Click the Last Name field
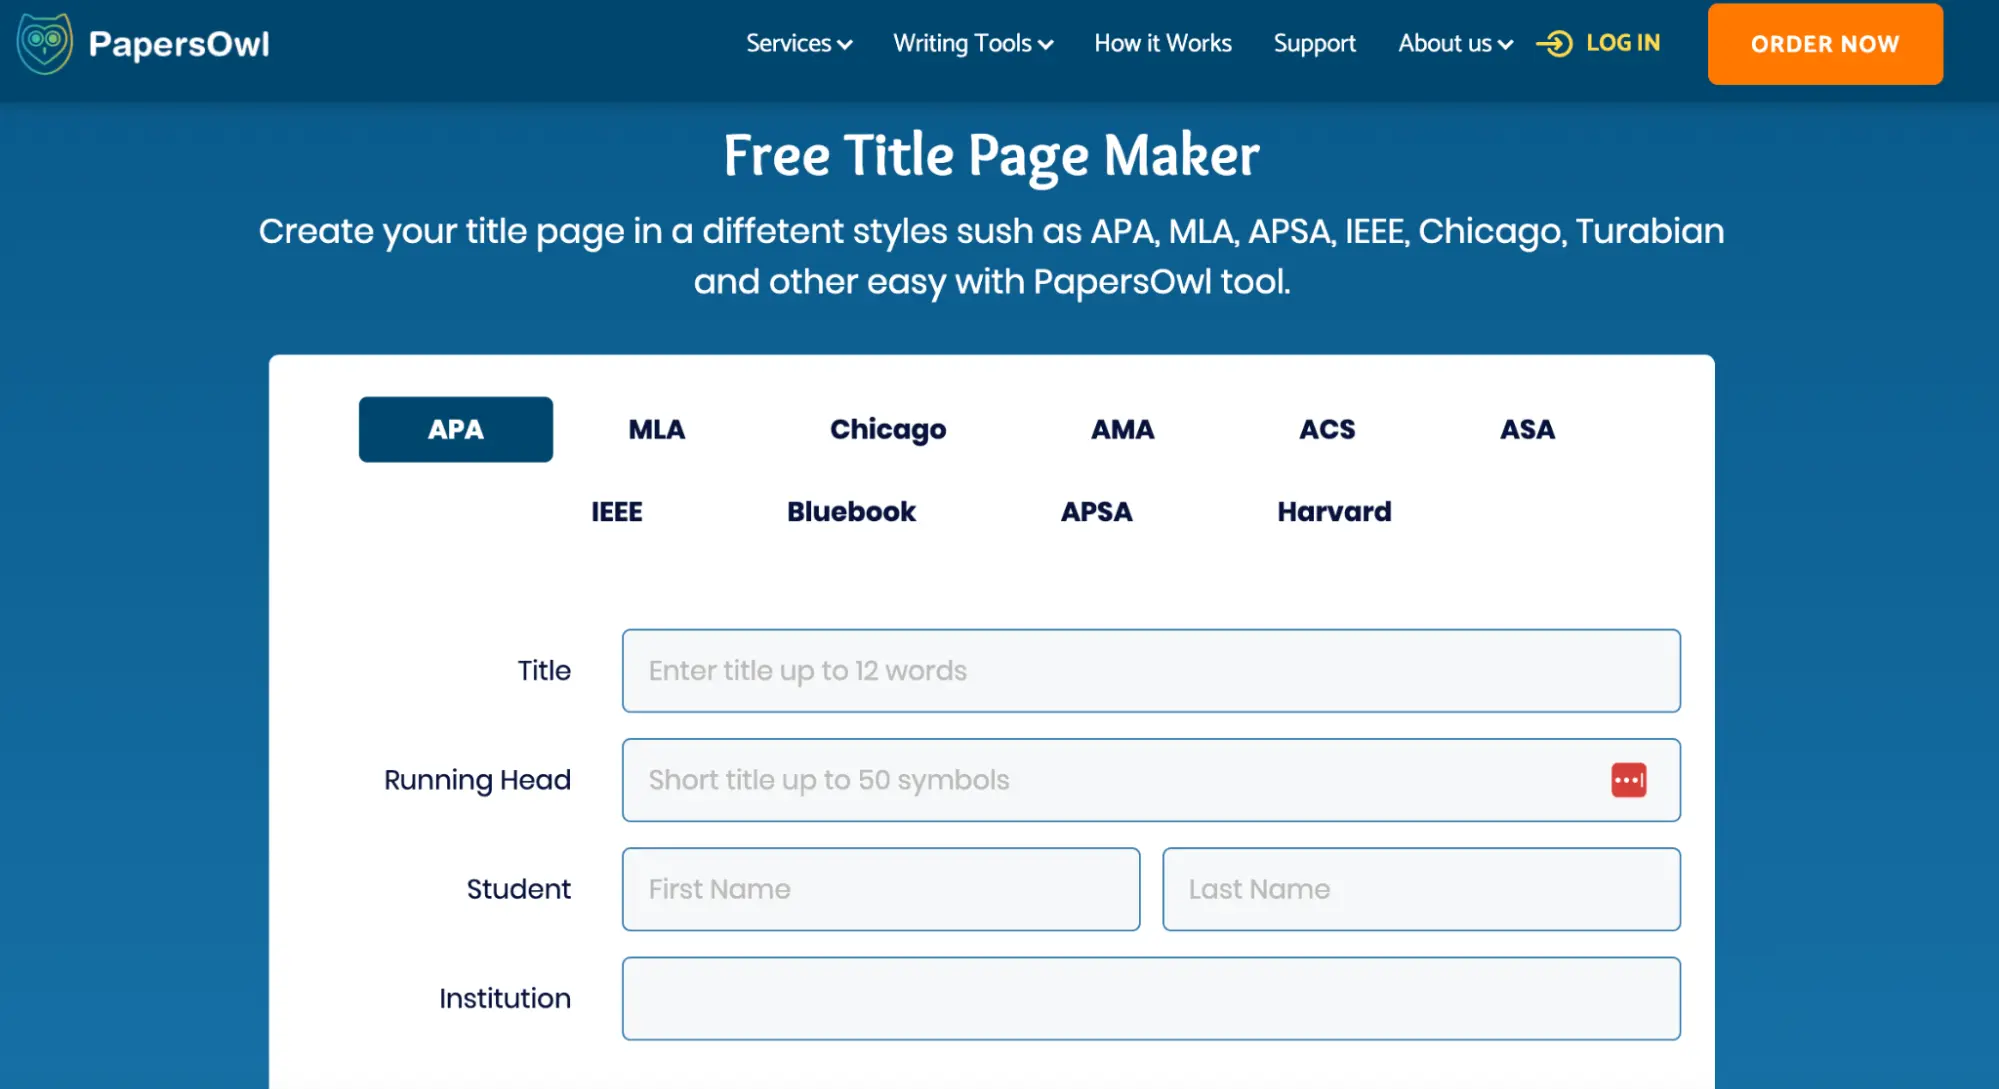This screenshot has height=1090, width=1999. coord(1421,889)
